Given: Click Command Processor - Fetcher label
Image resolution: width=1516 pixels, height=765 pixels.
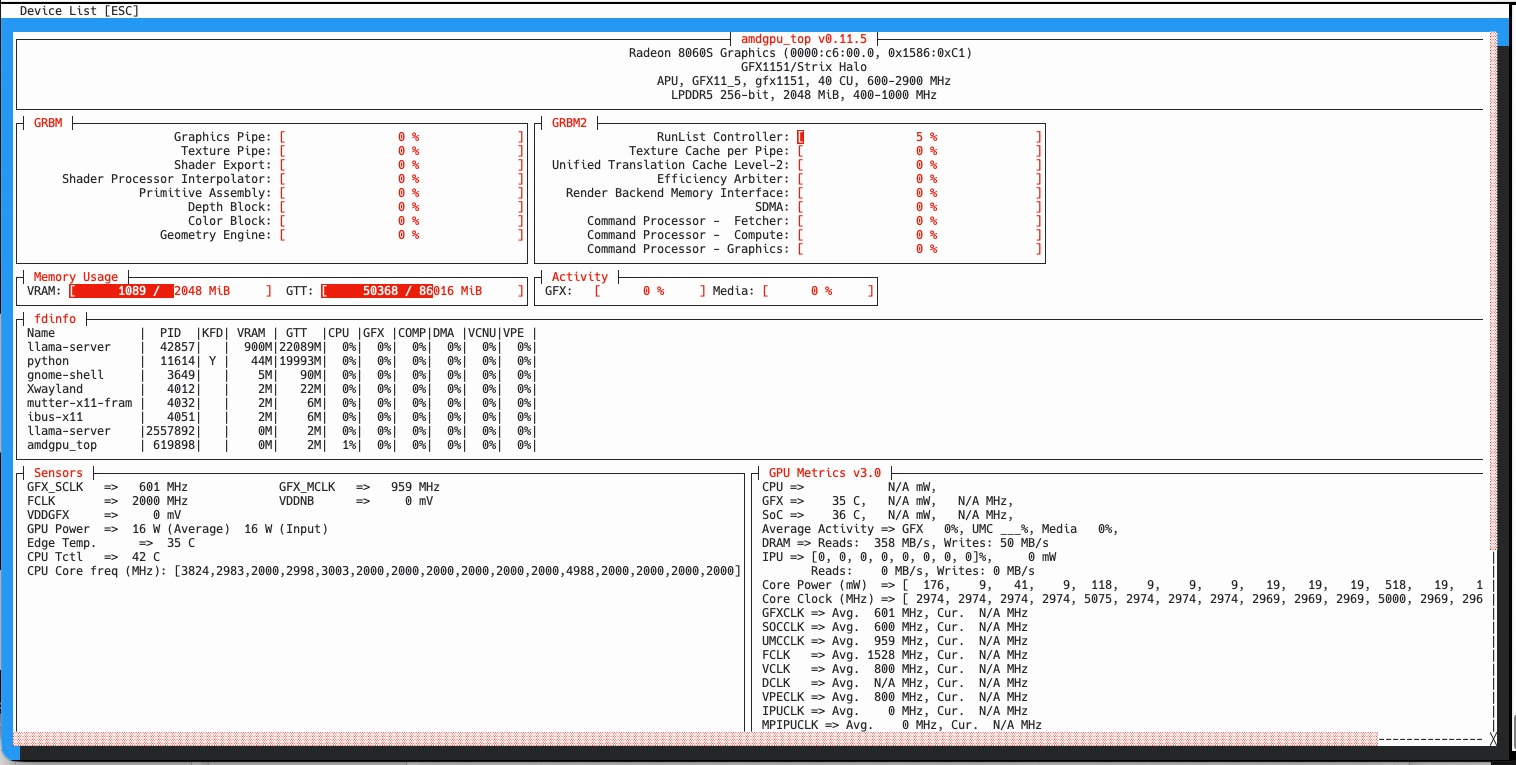Looking at the screenshot, I should click(x=687, y=221).
